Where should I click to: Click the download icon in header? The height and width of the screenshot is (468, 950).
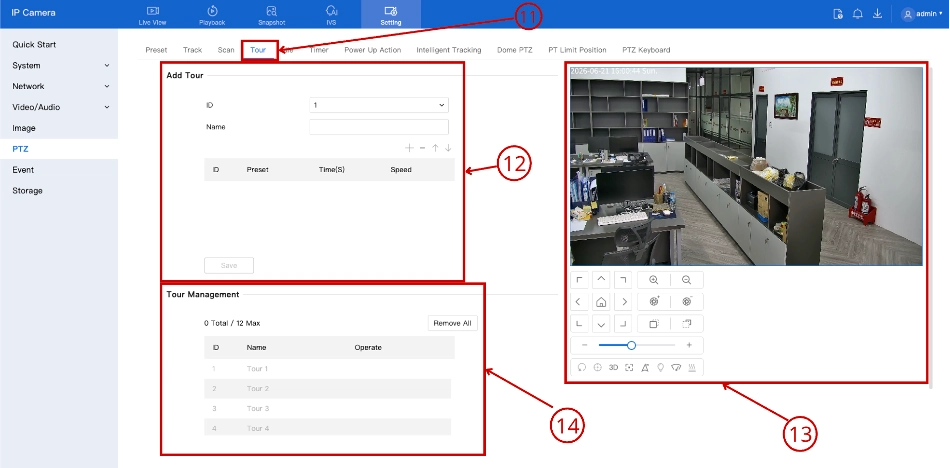877,14
